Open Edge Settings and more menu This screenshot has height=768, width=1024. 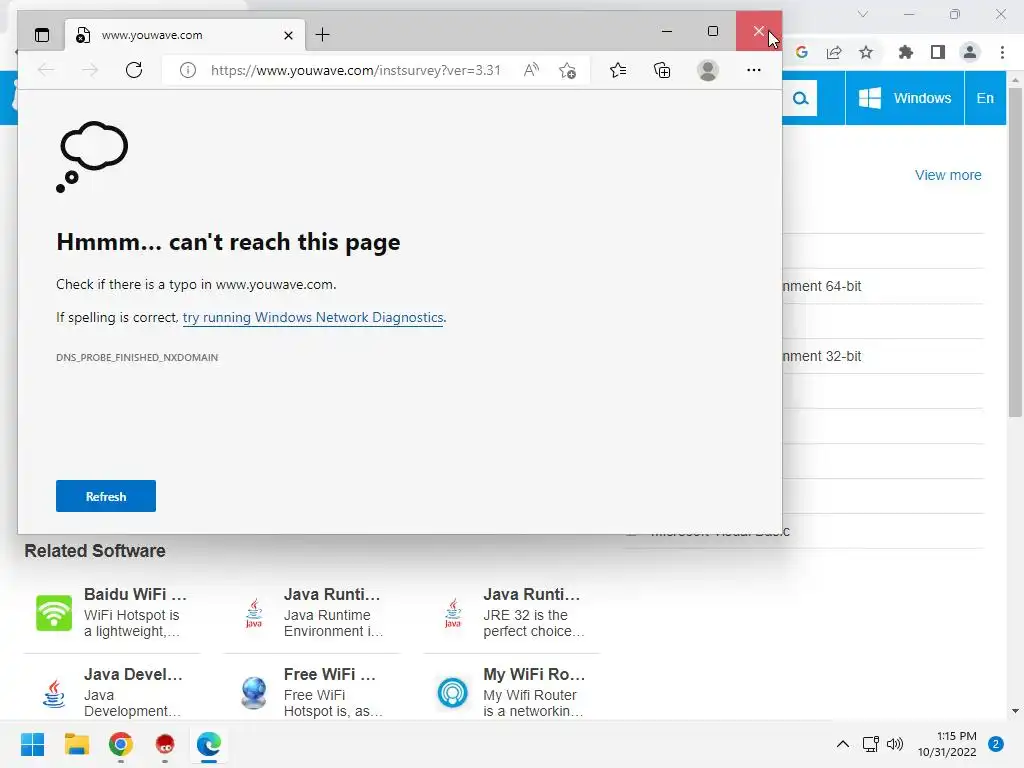754,70
